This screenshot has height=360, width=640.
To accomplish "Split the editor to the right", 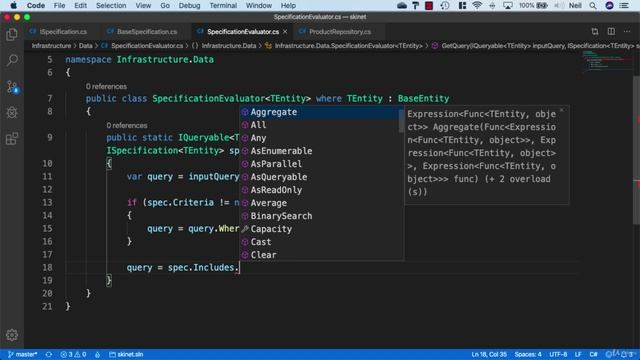I will click(x=611, y=31).
